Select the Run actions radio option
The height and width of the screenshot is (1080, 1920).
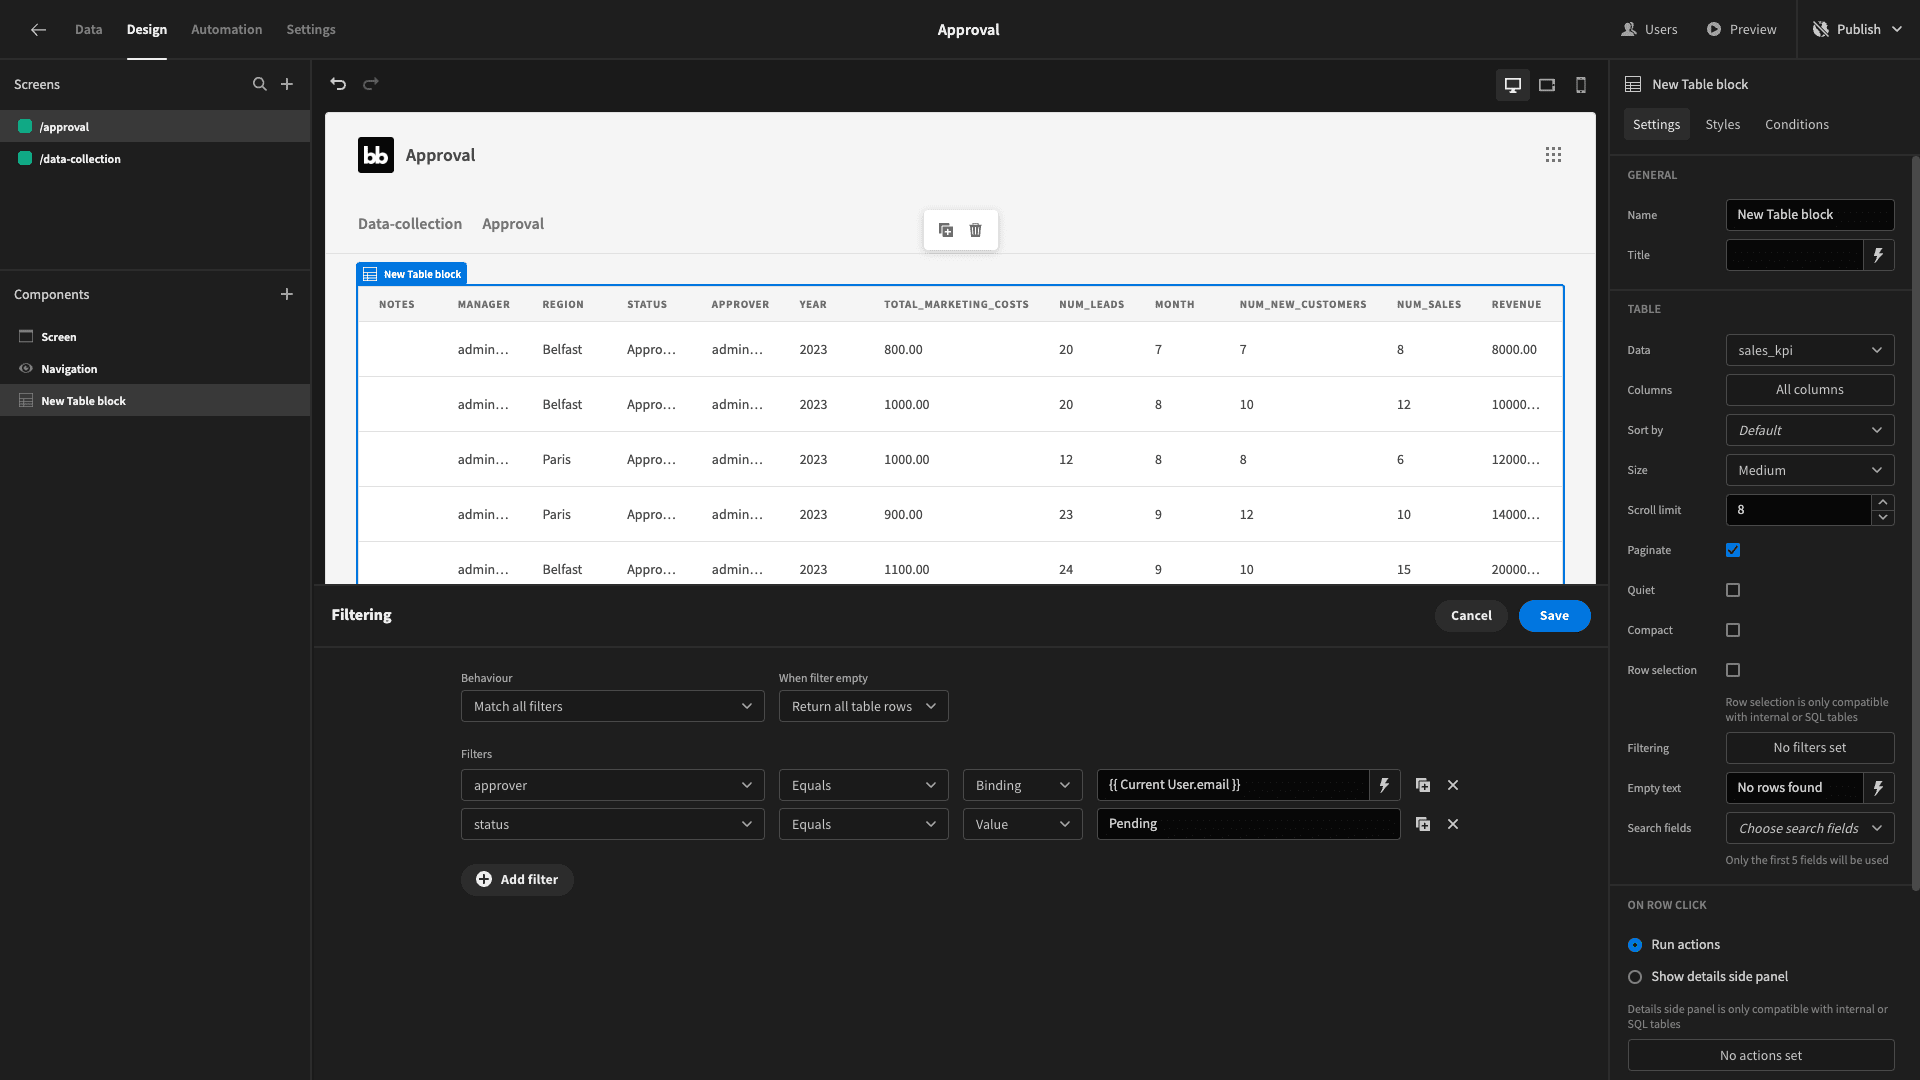click(1635, 945)
